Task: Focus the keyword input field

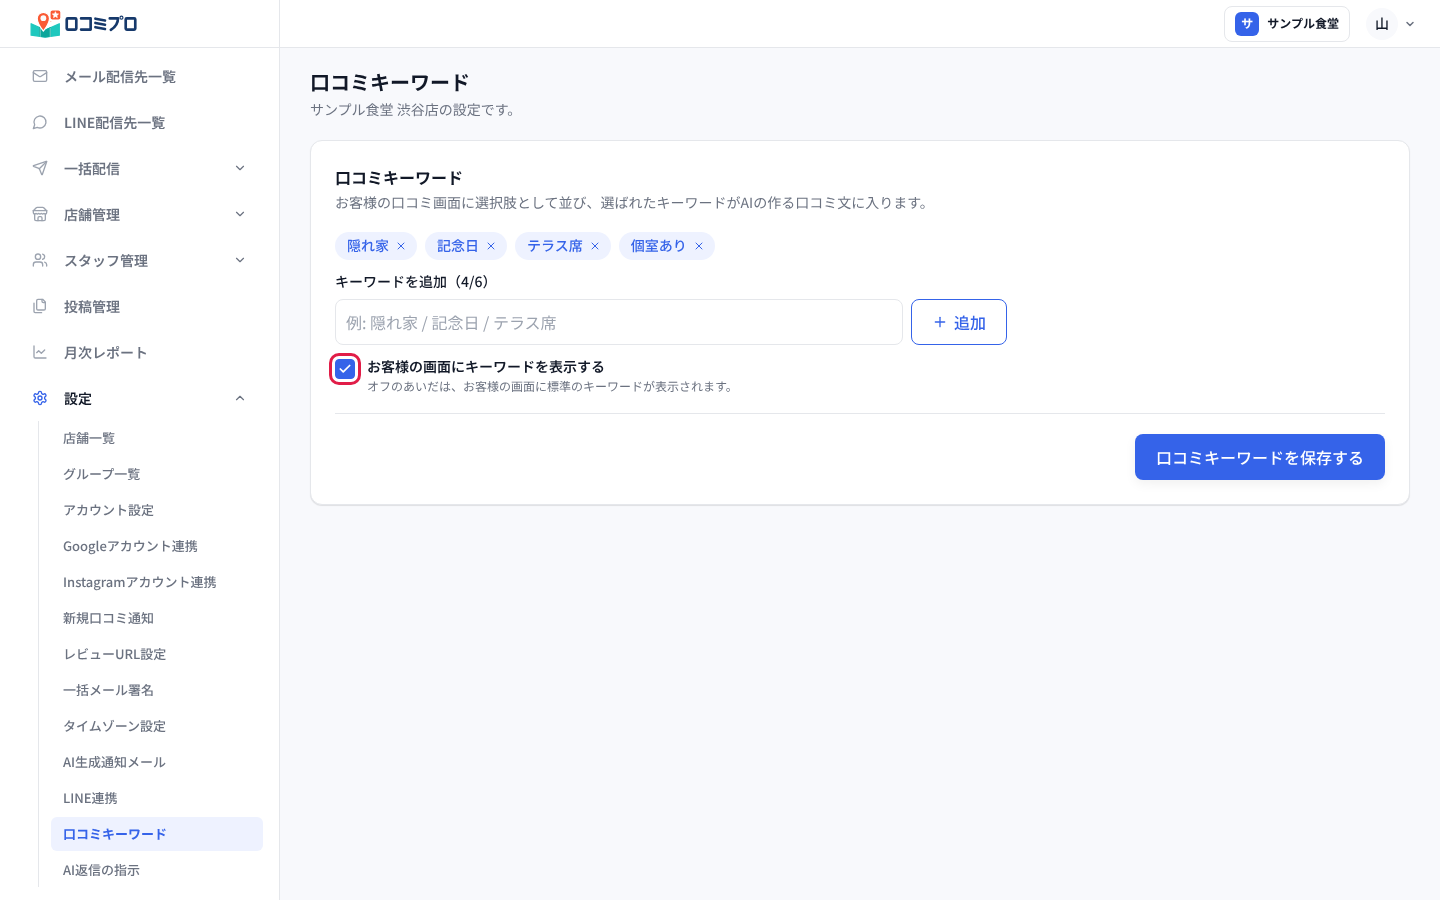Action: click(619, 322)
